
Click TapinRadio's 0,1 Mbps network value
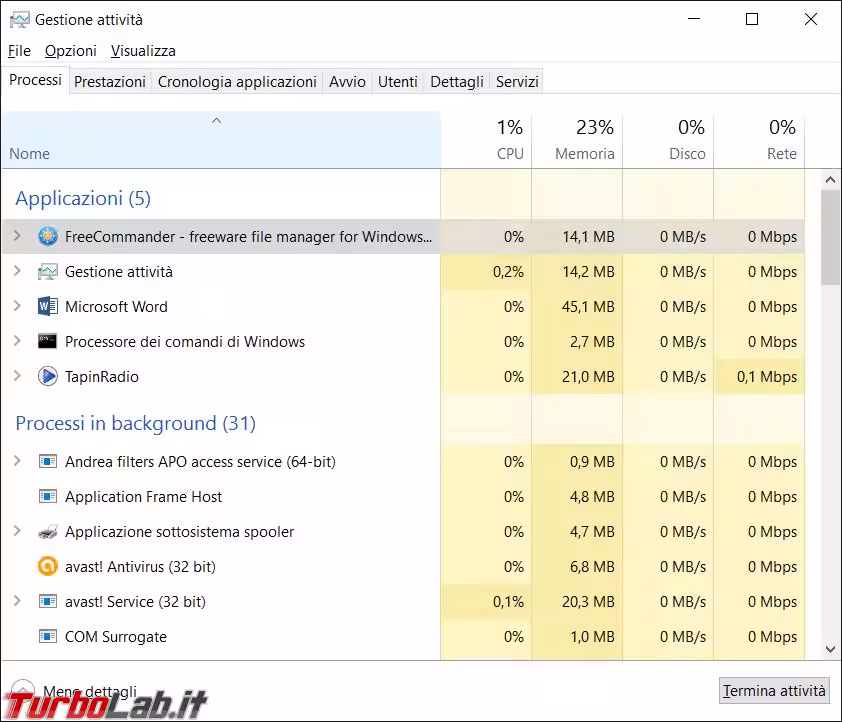click(x=767, y=377)
